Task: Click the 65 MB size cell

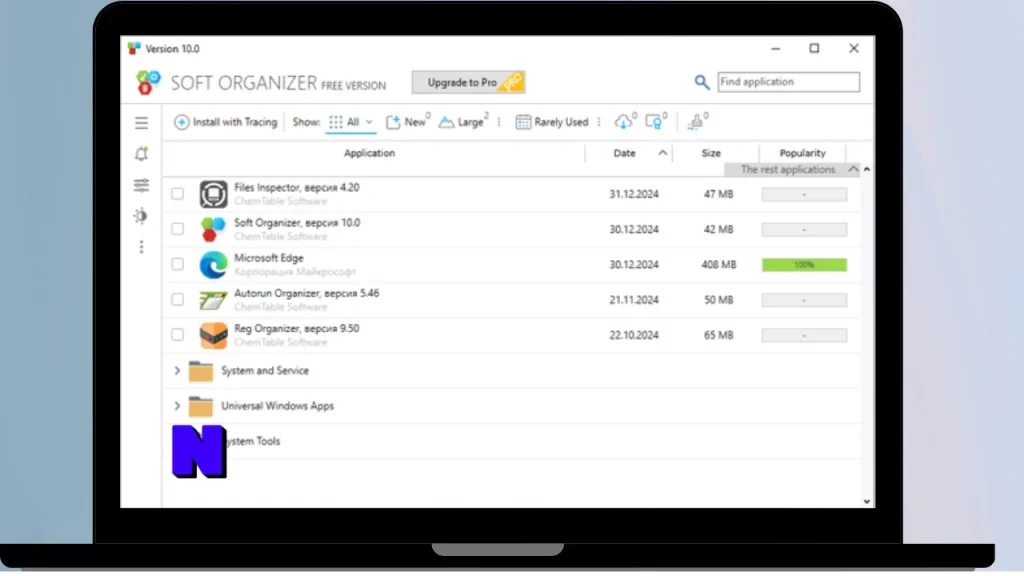Action: click(718, 335)
